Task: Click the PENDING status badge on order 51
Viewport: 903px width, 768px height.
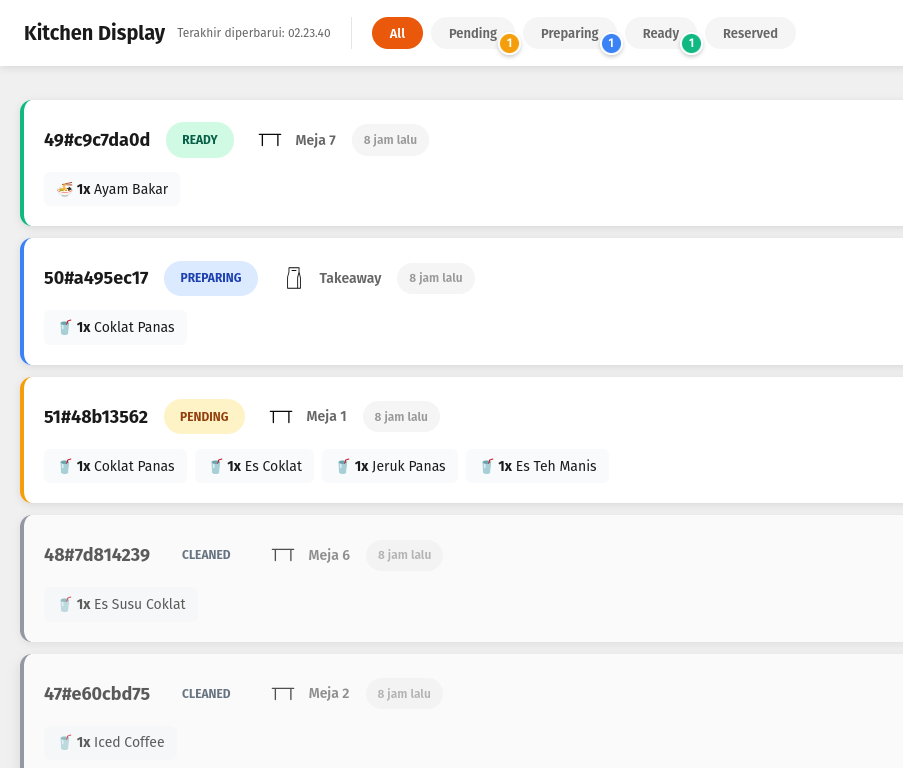Action: [x=204, y=416]
